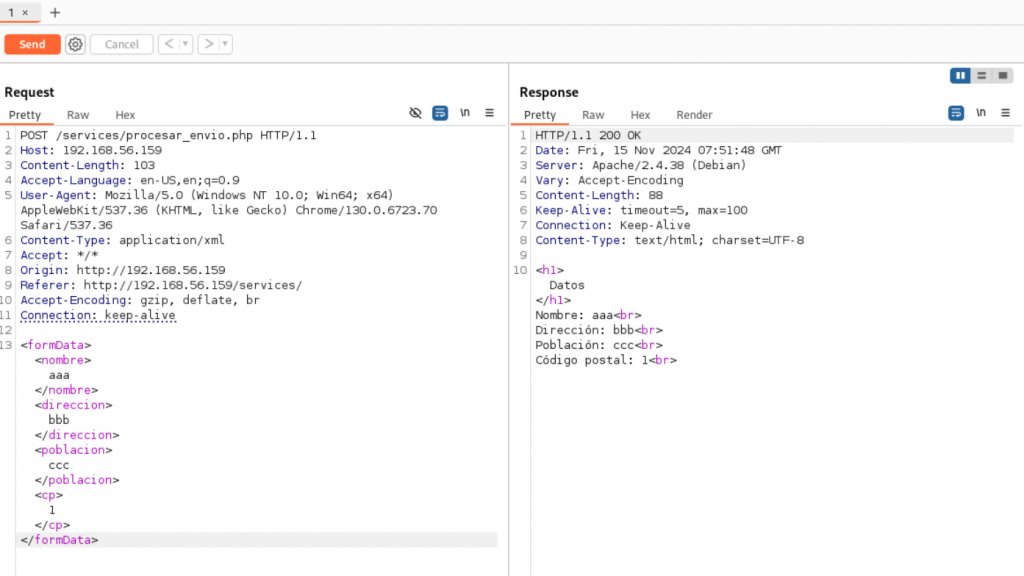Image resolution: width=1024 pixels, height=576 pixels.
Task: Go back to previous request arrow
Action: tap(169, 44)
